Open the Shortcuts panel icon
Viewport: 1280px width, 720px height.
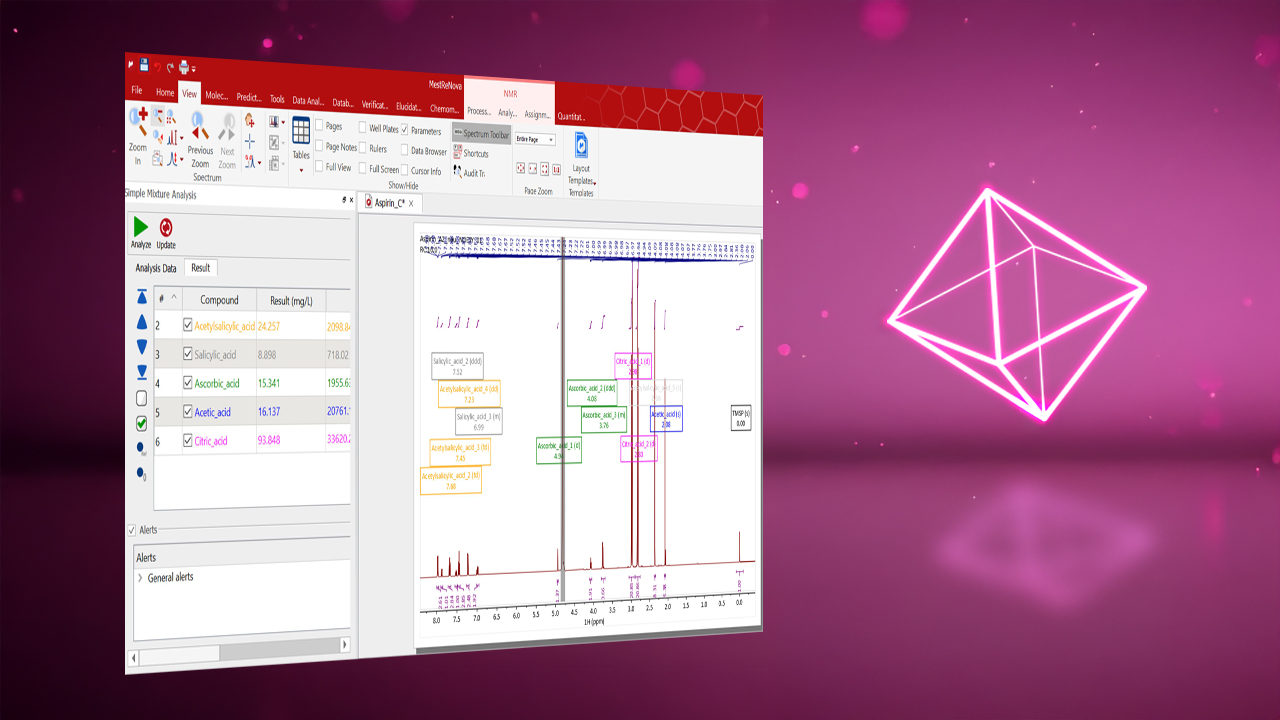coord(457,153)
